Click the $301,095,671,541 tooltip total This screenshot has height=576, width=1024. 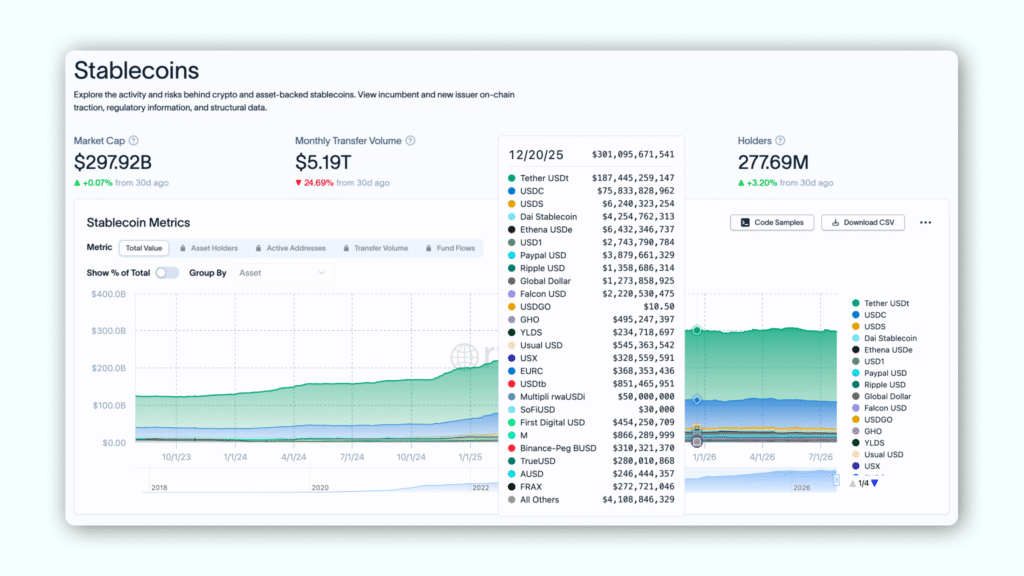point(633,155)
